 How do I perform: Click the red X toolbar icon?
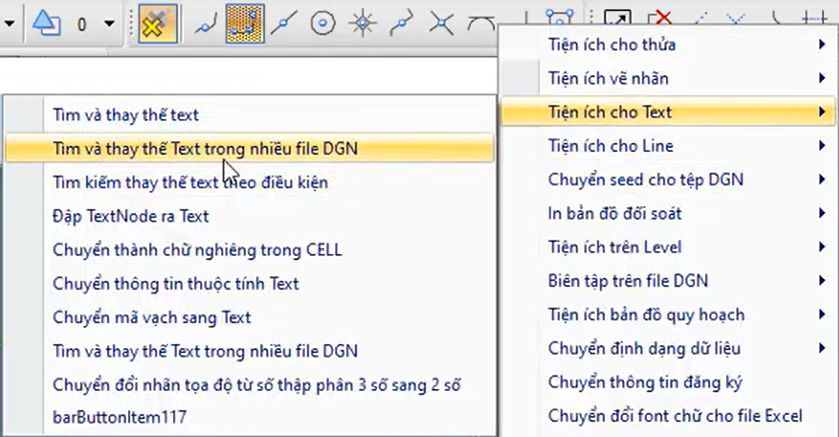point(660,17)
